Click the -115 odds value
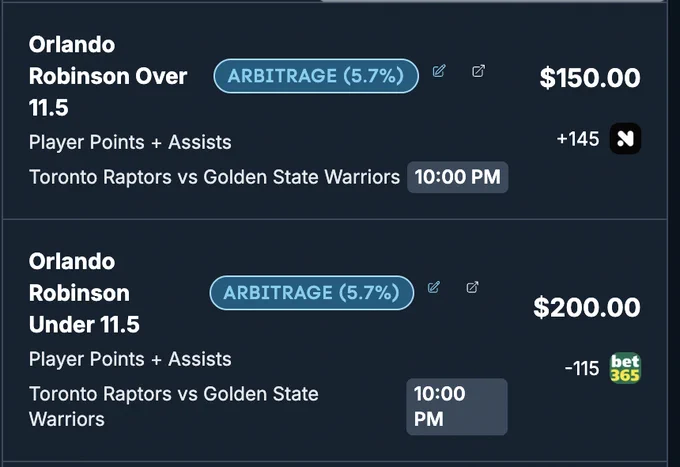The height and width of the screenshot is (467, 680). pyautogui.click(x=582, y=369)
